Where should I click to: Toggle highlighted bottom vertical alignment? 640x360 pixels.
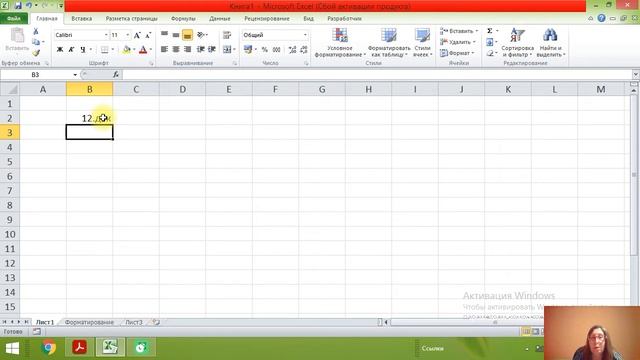point(187,36)
